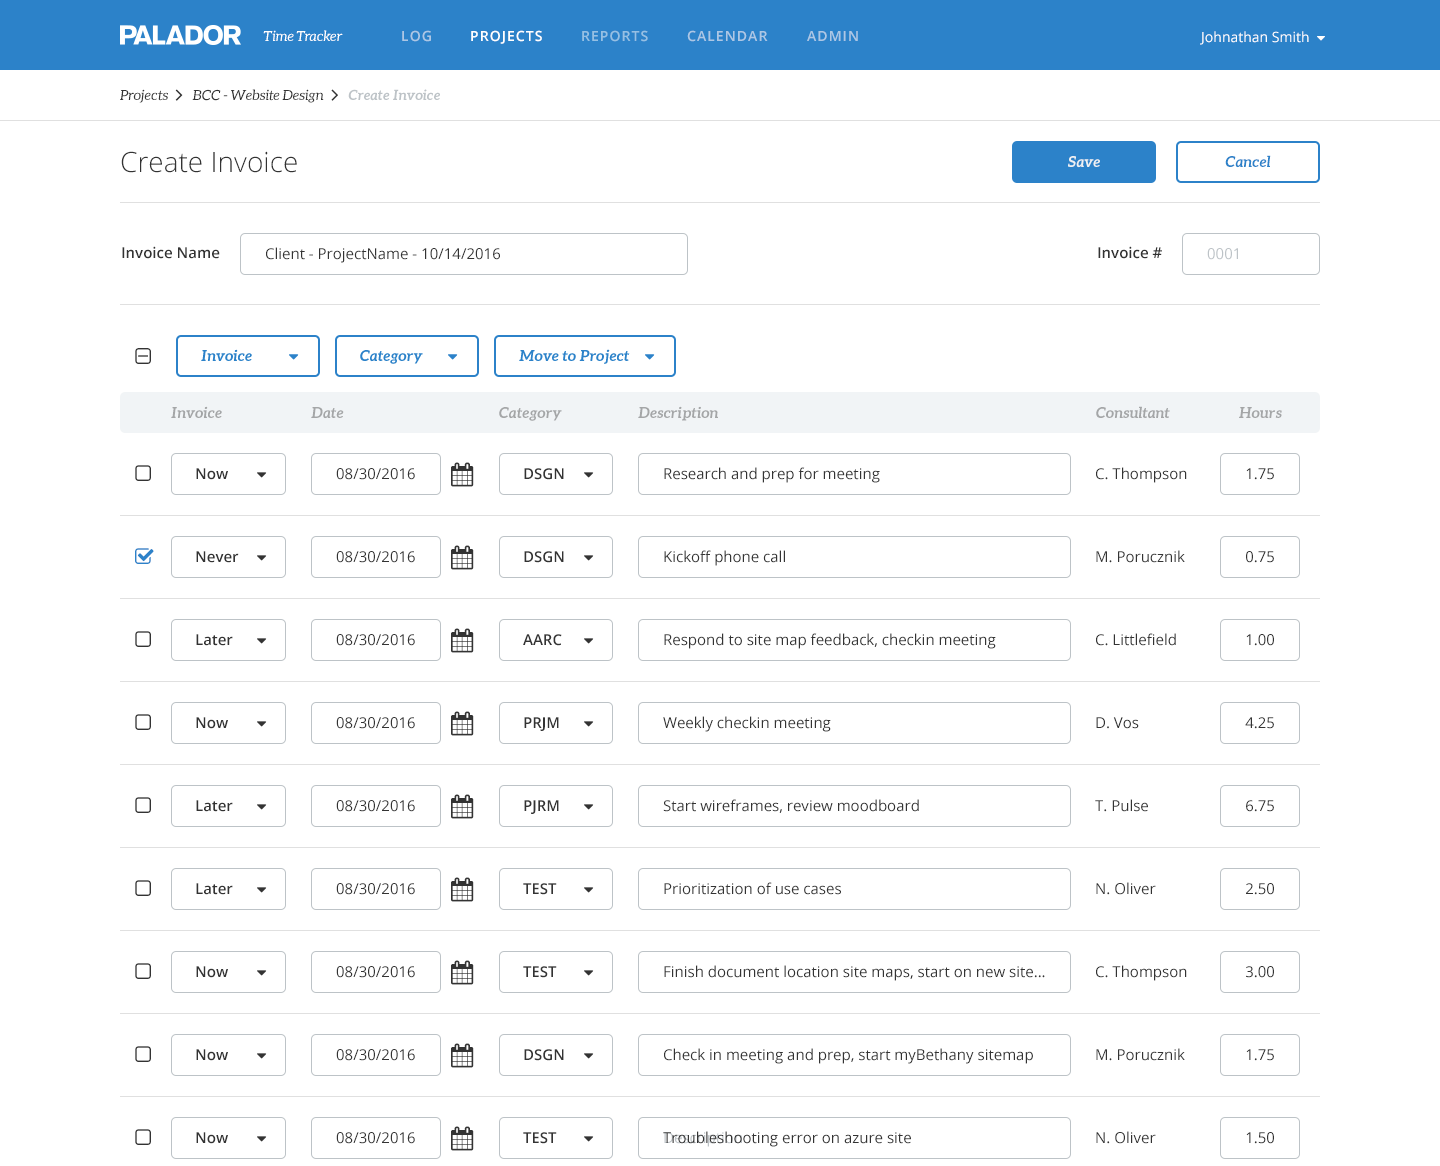Click the Description column header
1440x1166 pixels.
point(678,413)
